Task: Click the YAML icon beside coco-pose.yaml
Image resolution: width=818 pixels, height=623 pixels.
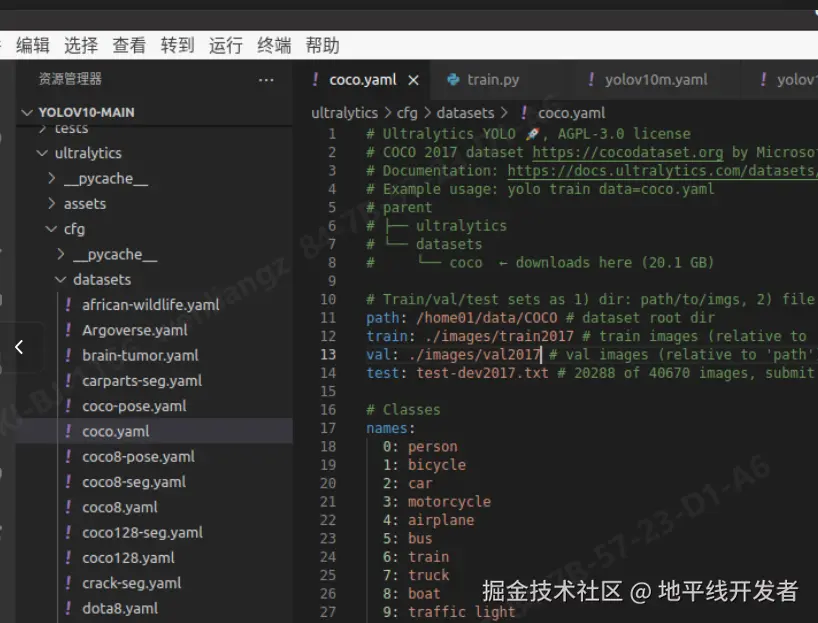Action: coord(68,406)
